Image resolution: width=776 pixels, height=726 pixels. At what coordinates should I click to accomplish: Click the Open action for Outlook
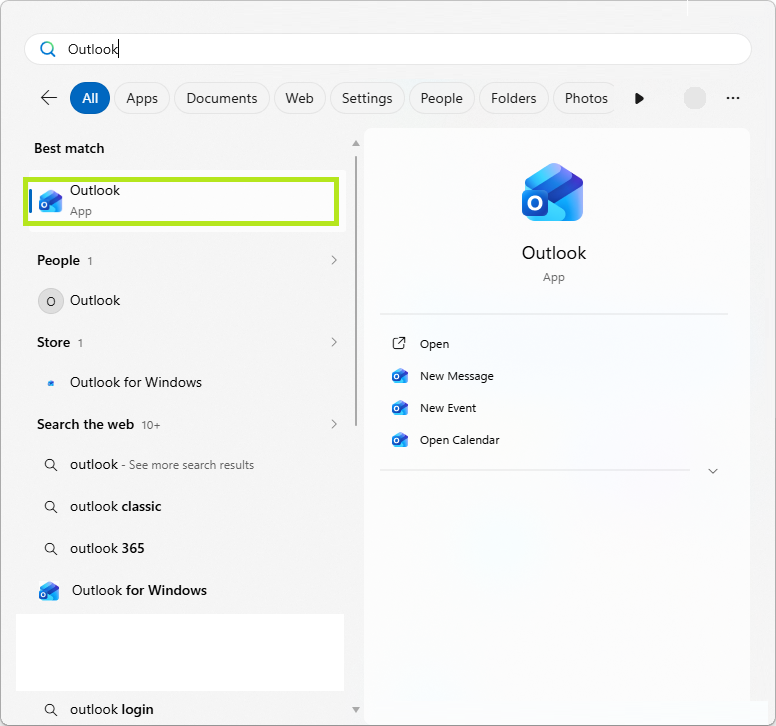435,344
